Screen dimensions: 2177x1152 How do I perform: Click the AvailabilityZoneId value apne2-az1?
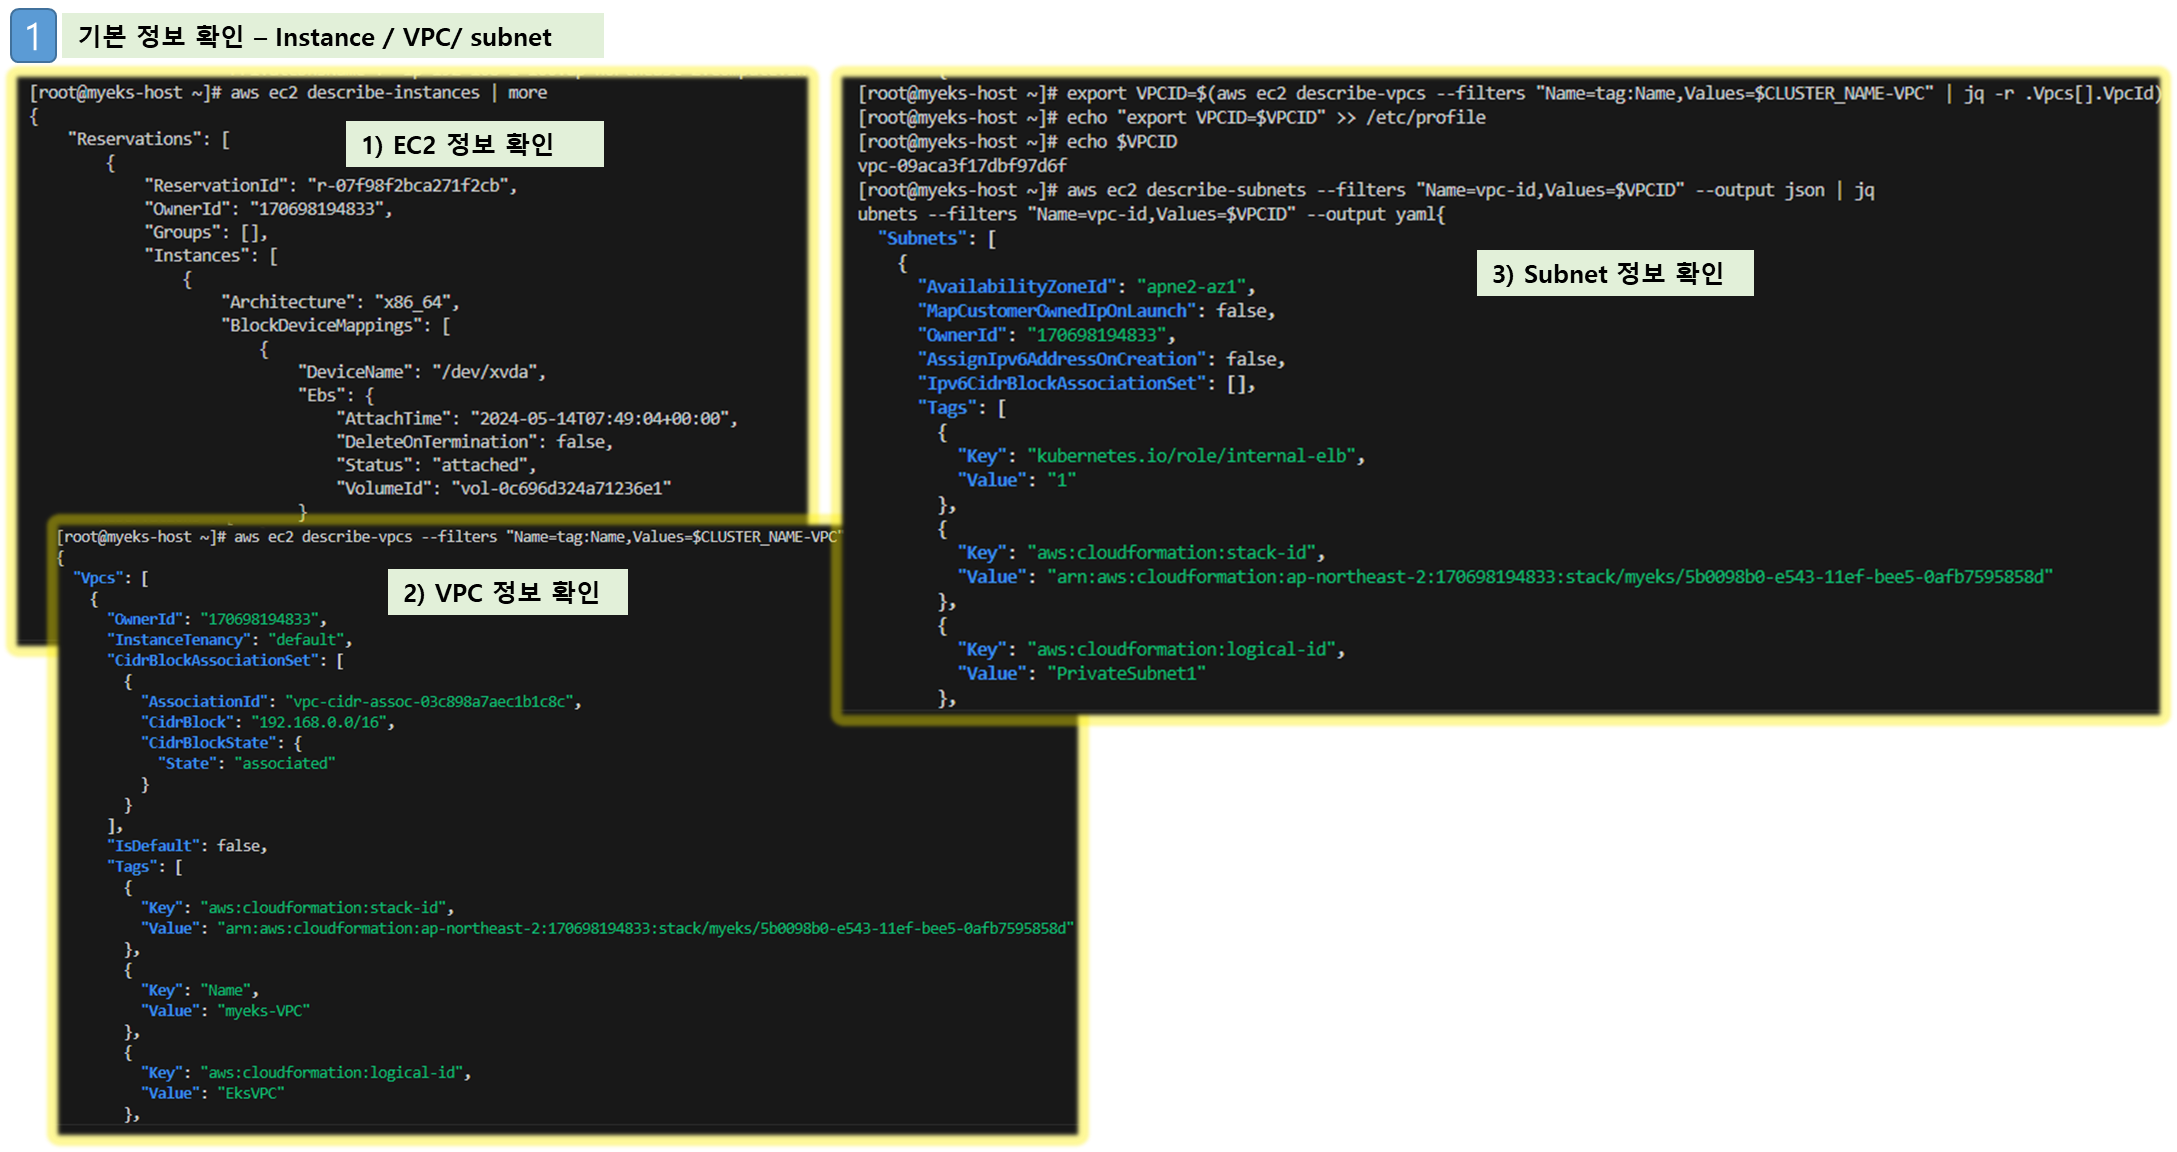(x=1192, y=287)
